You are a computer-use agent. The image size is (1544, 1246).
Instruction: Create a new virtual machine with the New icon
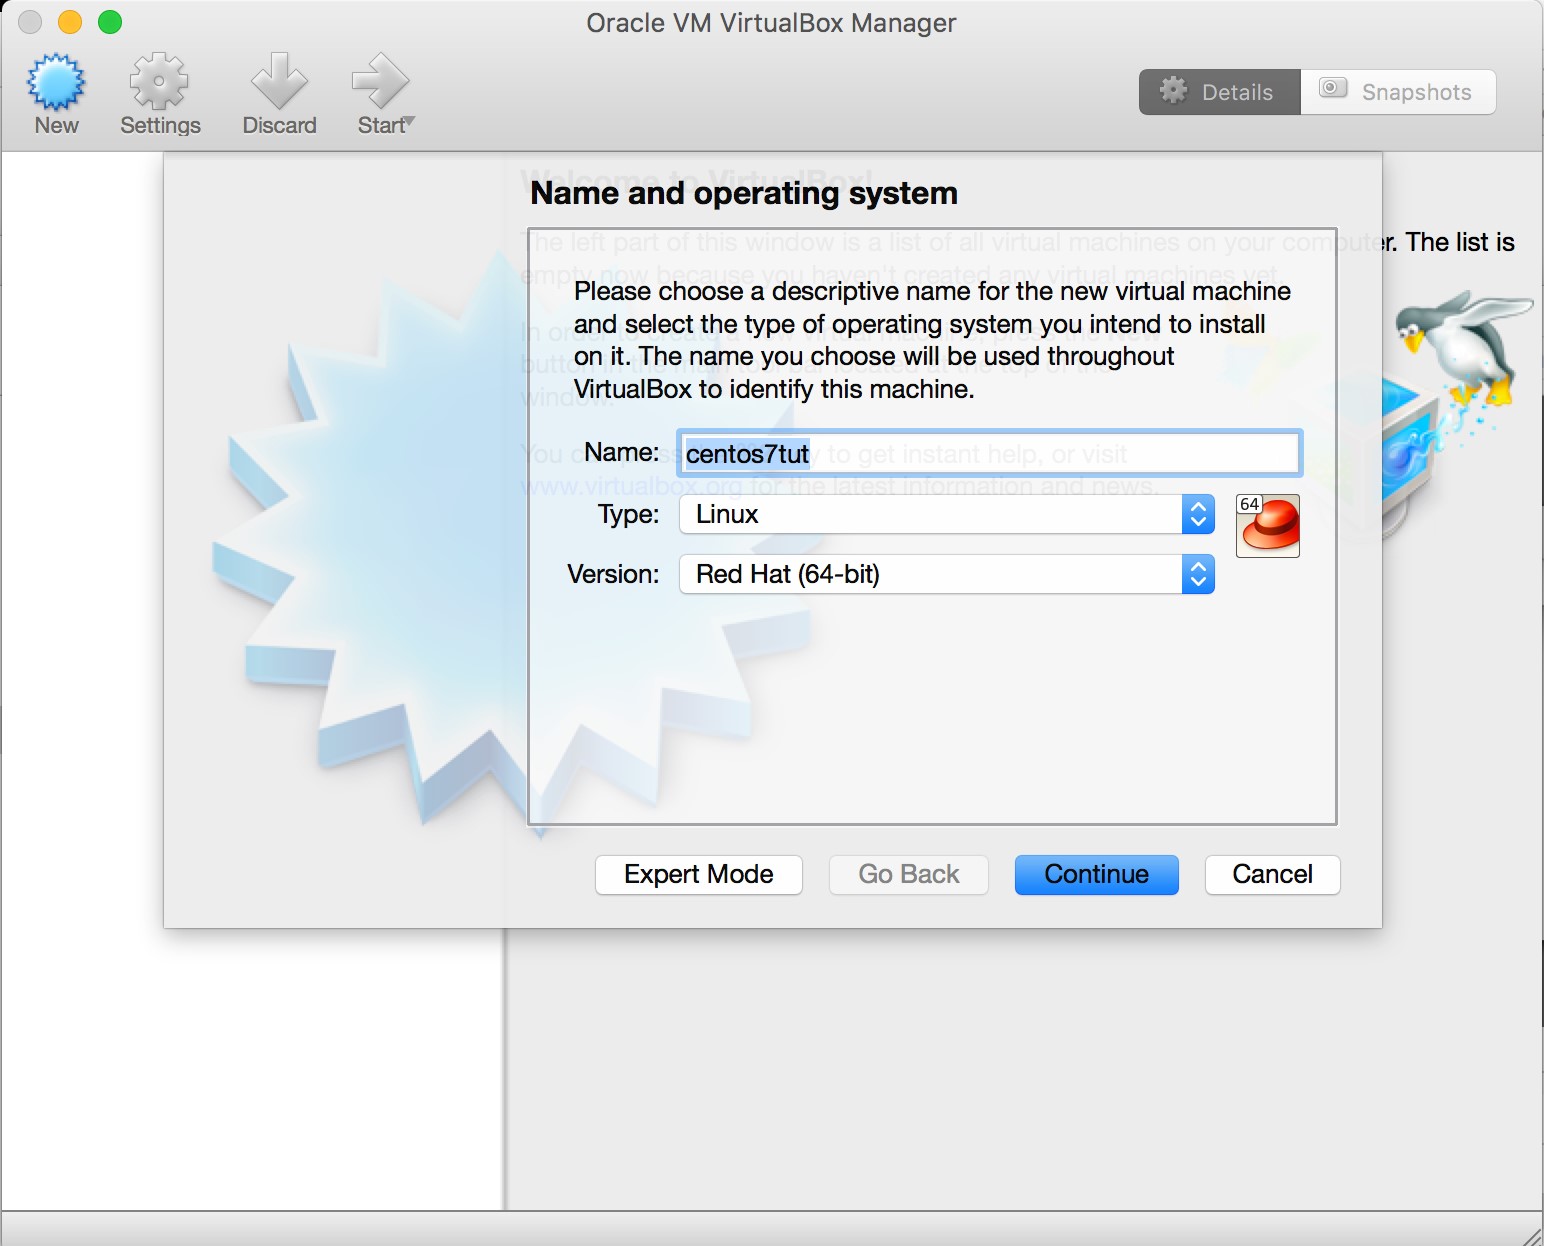pyautogui.click(x=56, y=88)
